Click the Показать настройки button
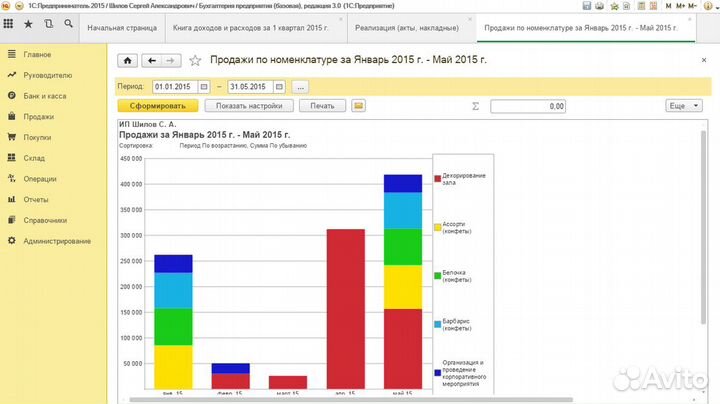The height and width of the screenshot is (404, 720). (249, 105)
